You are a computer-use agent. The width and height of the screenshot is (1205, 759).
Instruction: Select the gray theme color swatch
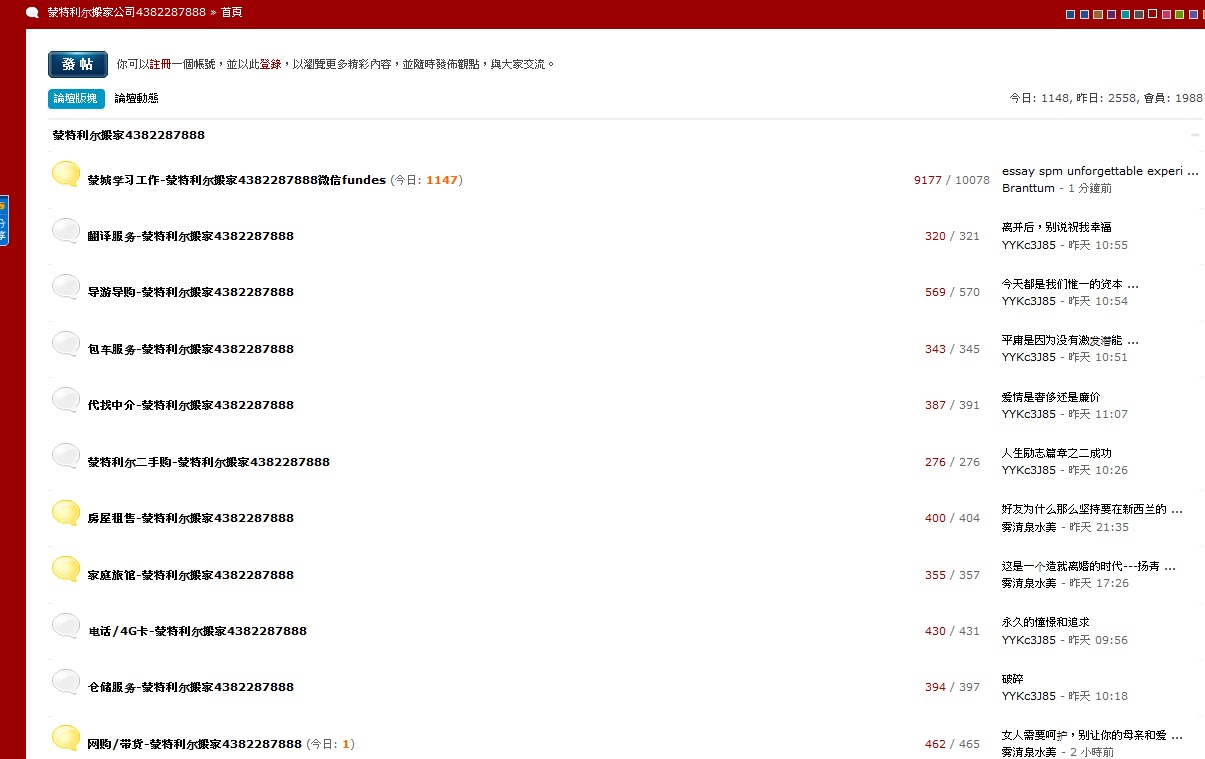tap(1139, 14)
